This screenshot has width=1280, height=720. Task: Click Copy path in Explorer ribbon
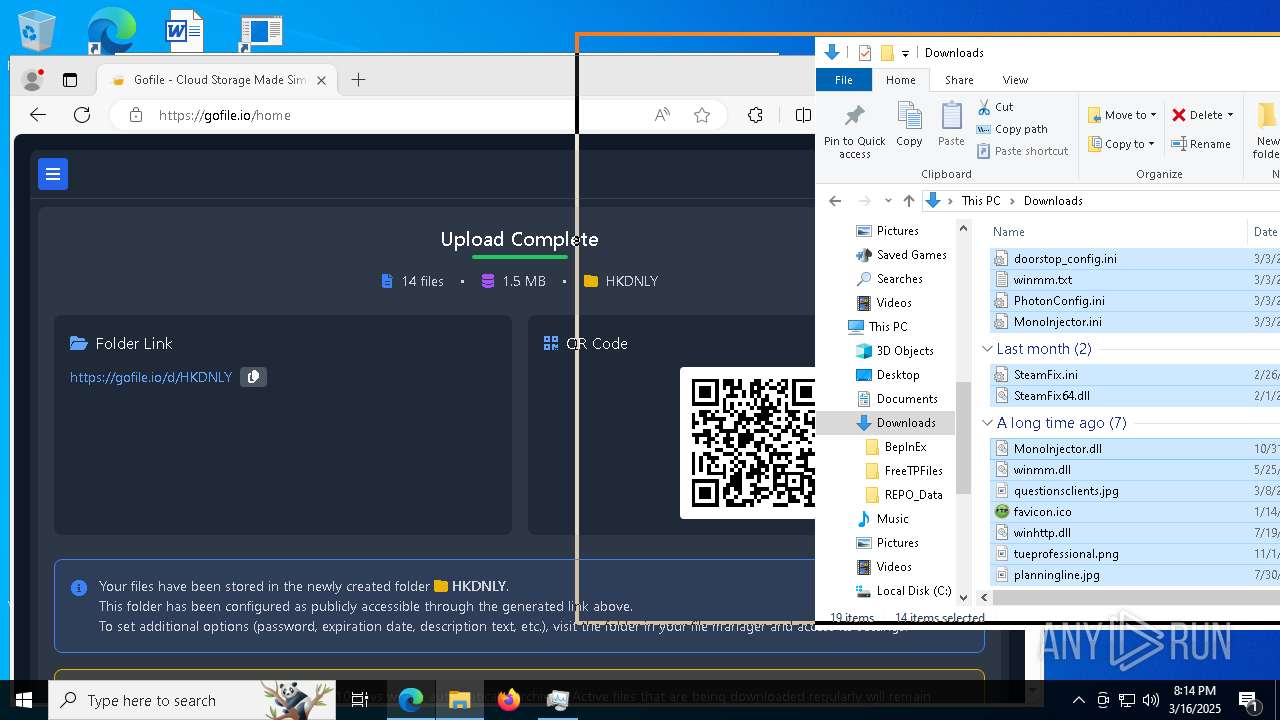[1012, 129]
